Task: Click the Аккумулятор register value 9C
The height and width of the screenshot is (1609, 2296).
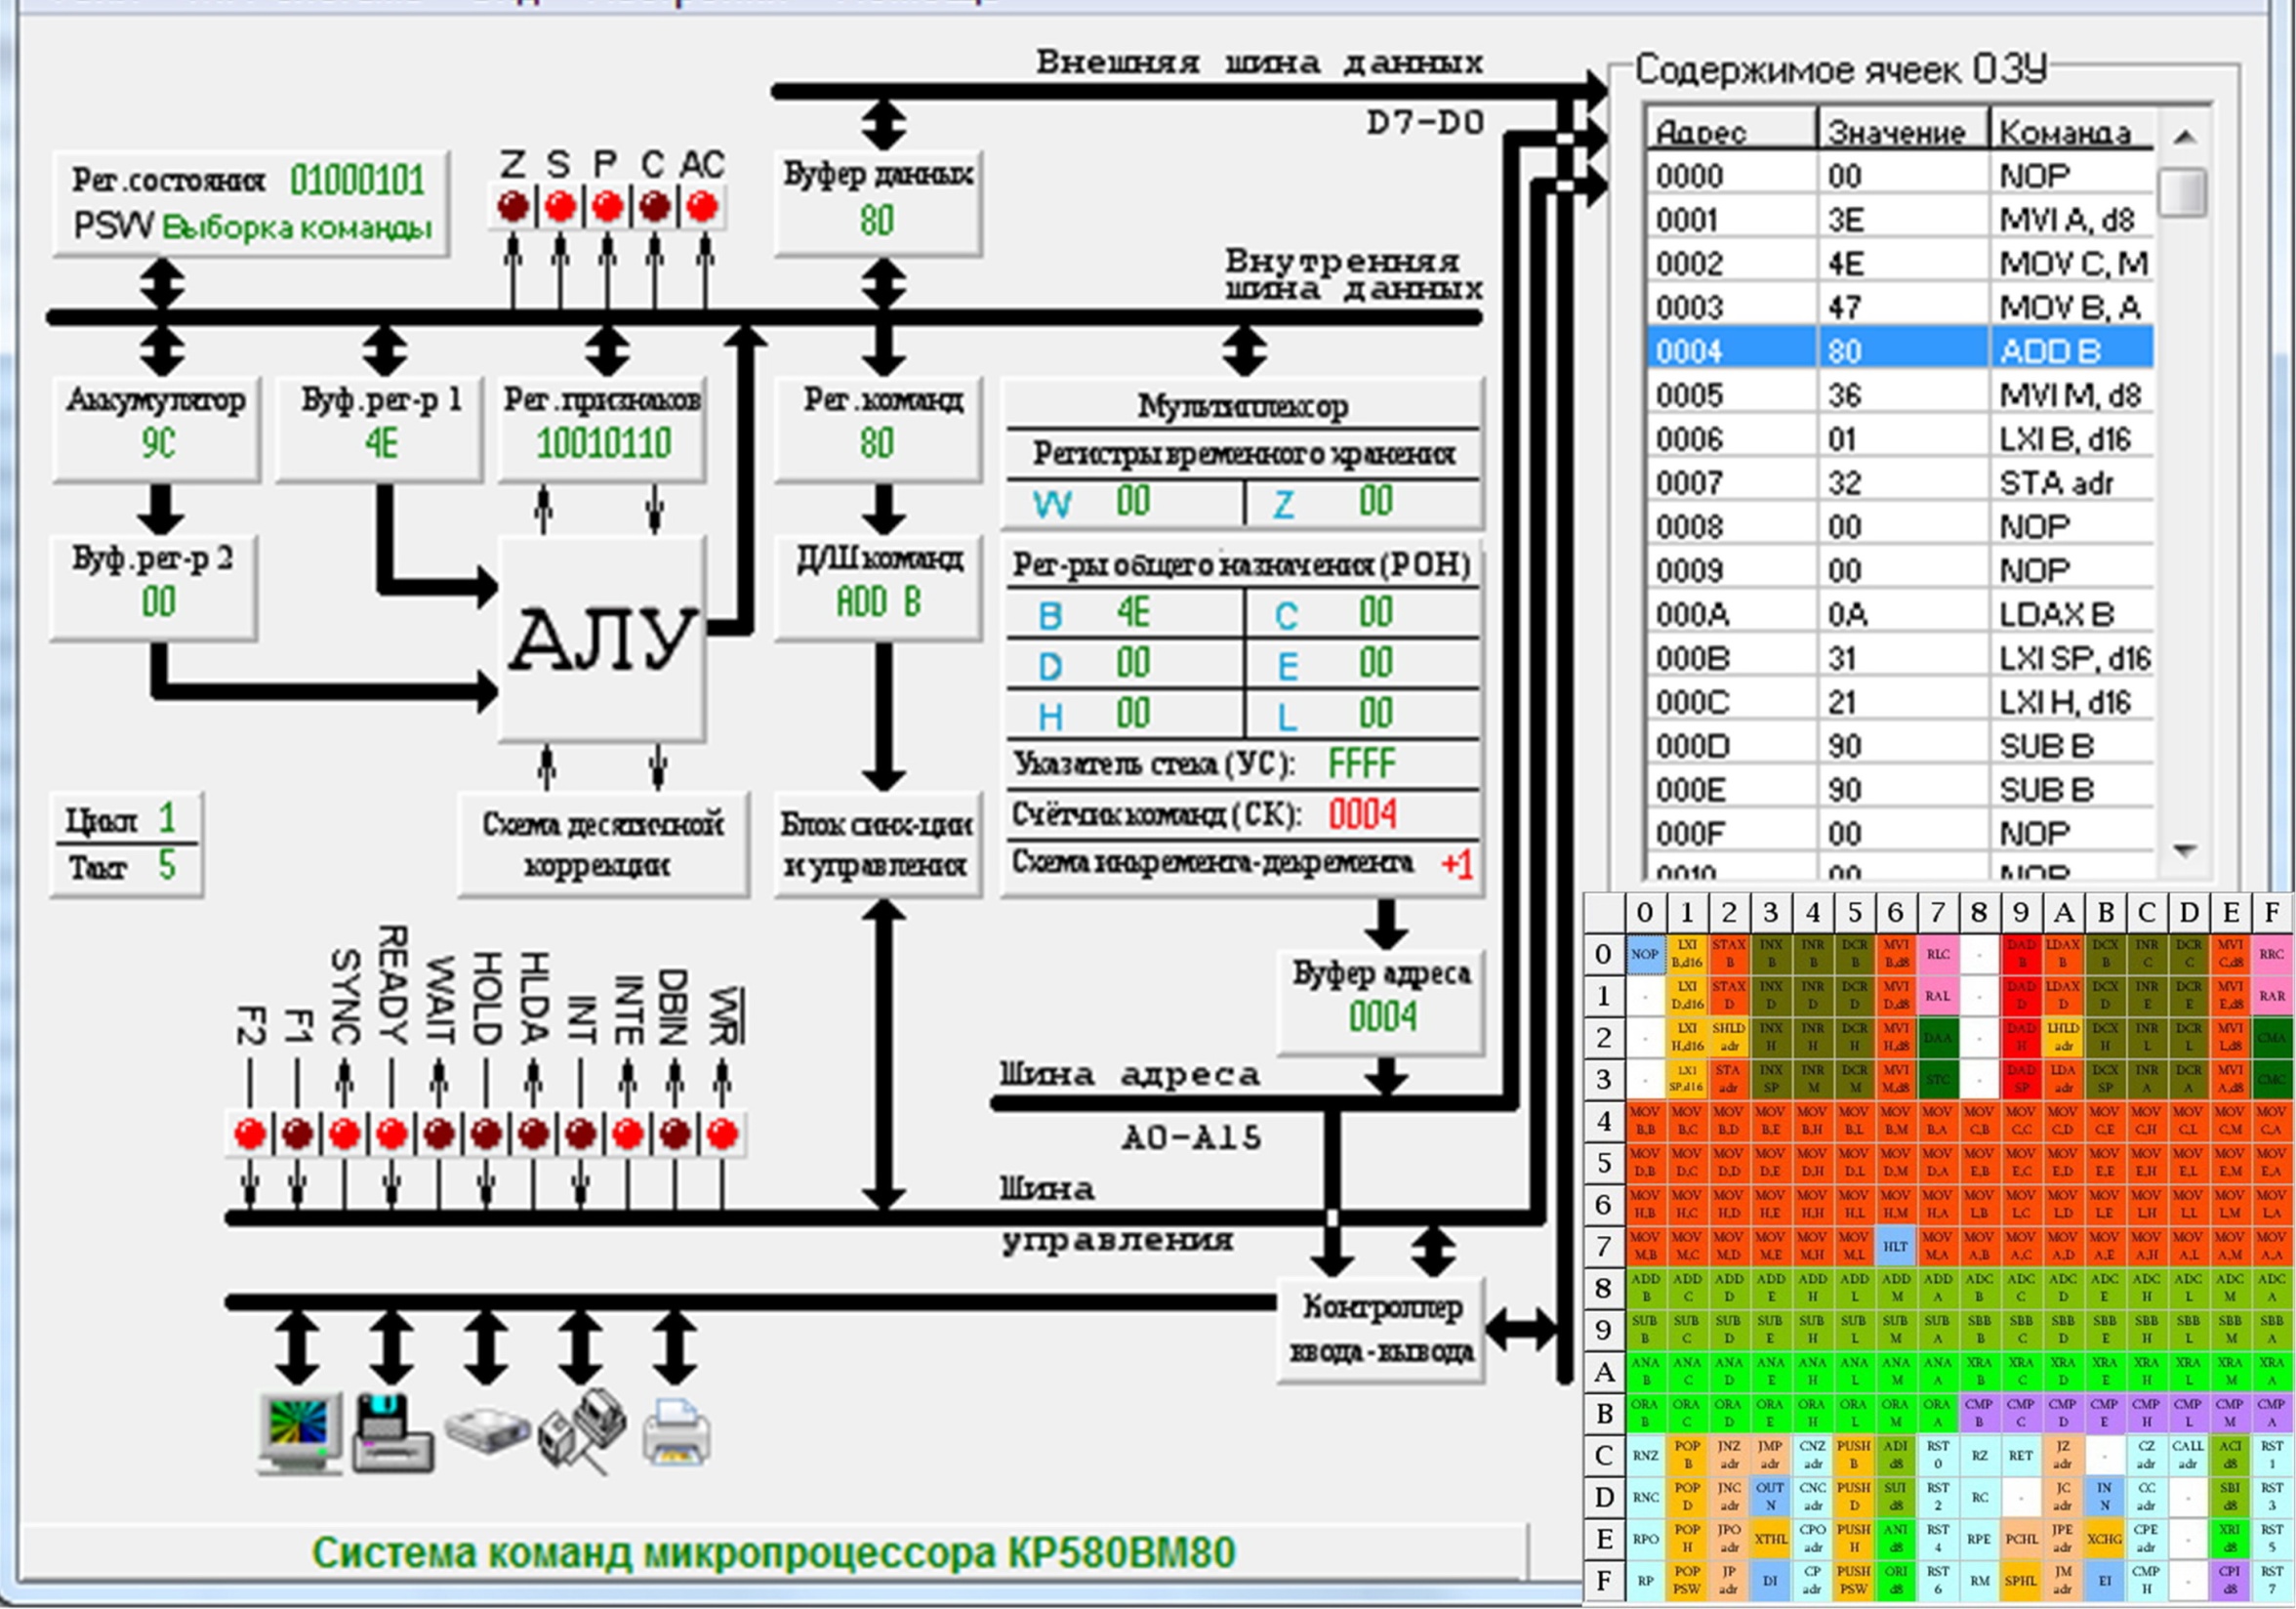Action: 158,443
